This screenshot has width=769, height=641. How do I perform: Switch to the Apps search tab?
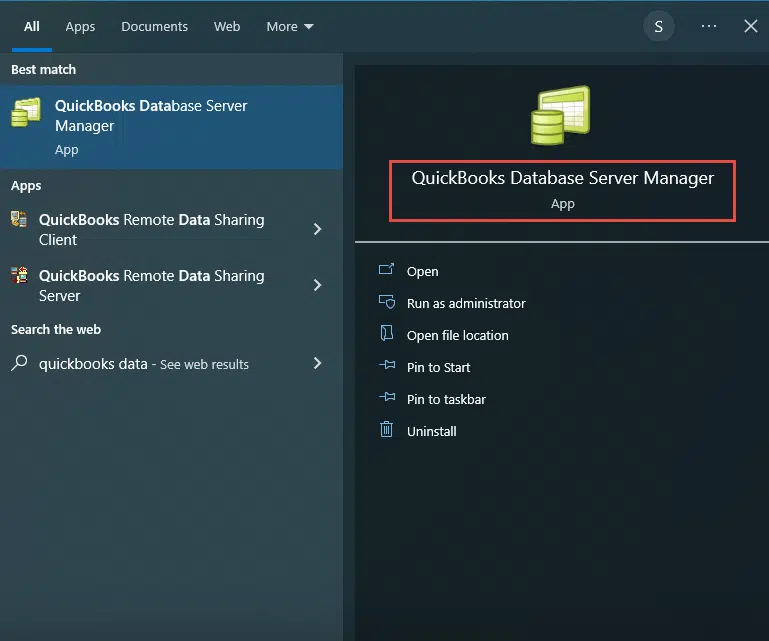point(80,27)
